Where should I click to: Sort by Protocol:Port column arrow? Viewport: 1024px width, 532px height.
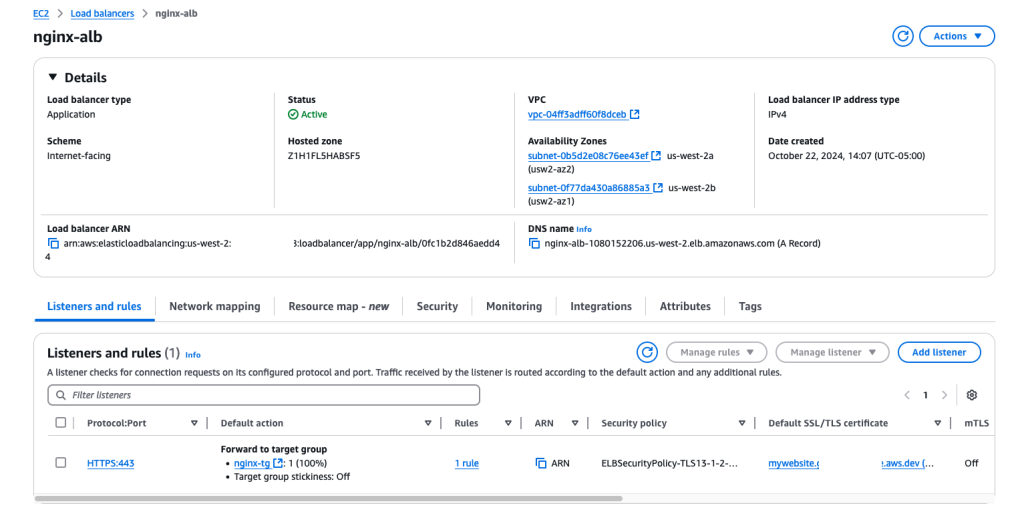[x=194, y=423]
